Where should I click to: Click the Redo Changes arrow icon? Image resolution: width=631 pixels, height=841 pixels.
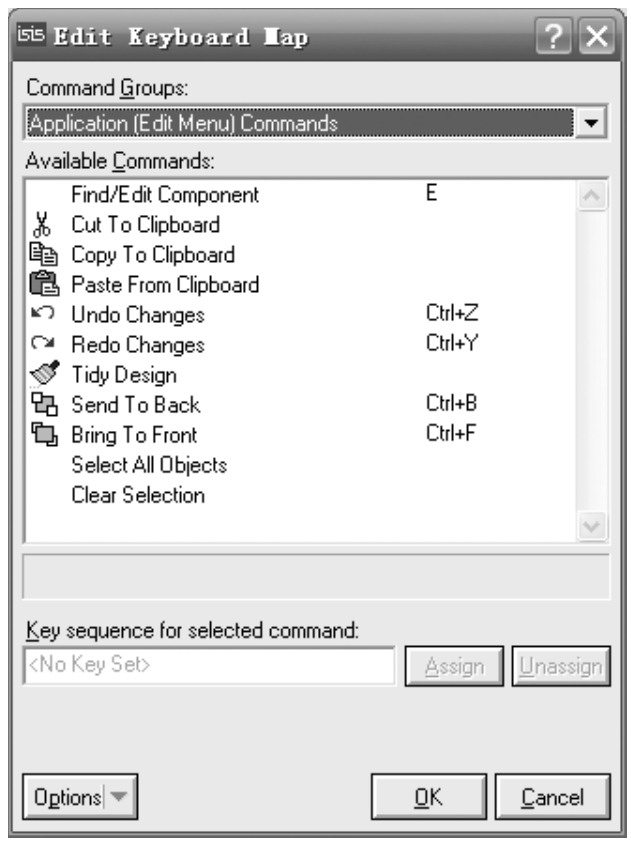point(42,344)
